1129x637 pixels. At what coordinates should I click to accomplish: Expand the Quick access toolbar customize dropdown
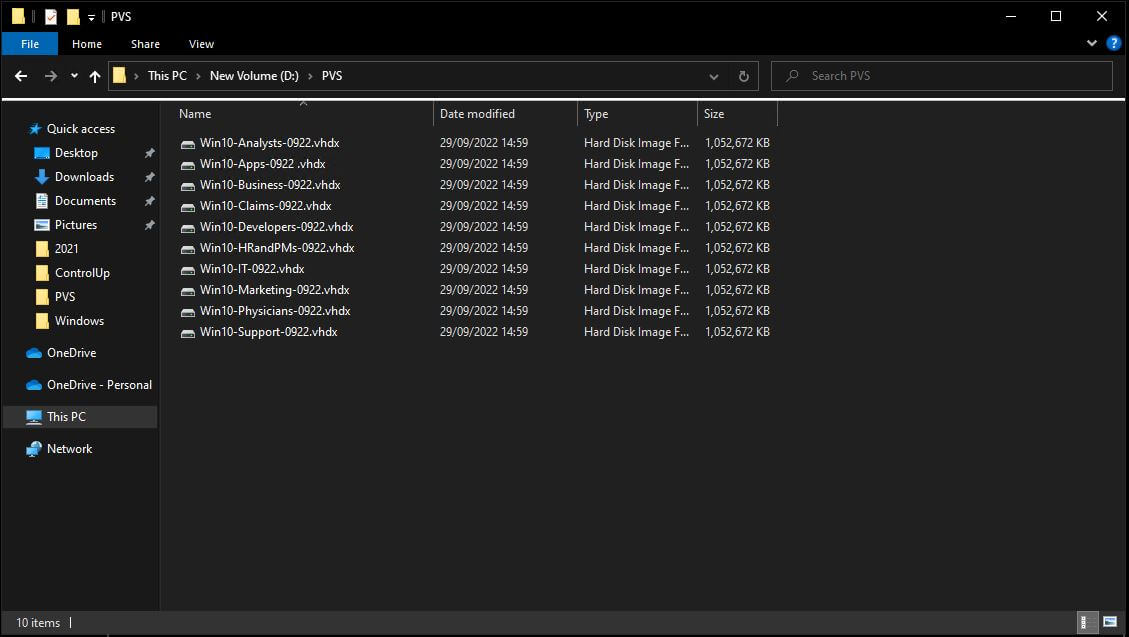tap(91, 16)
